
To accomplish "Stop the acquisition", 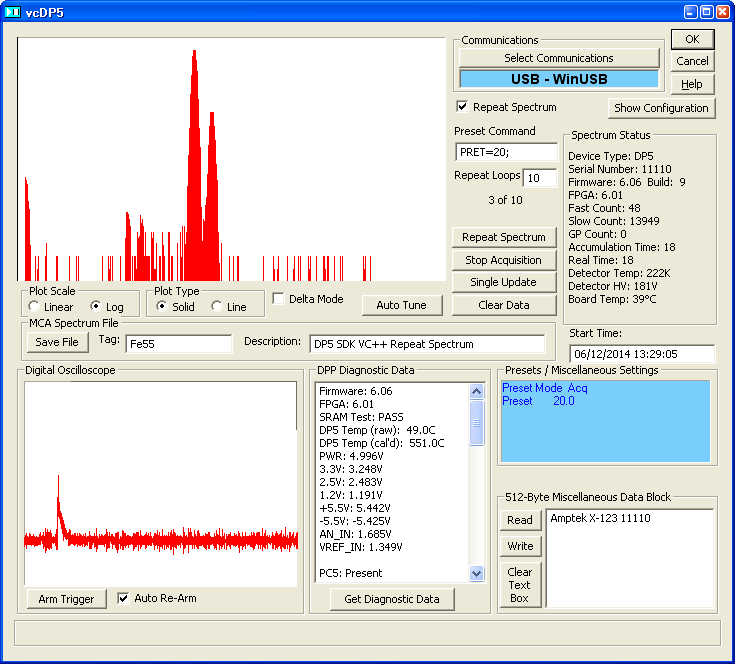I will [x=504, y=260].
